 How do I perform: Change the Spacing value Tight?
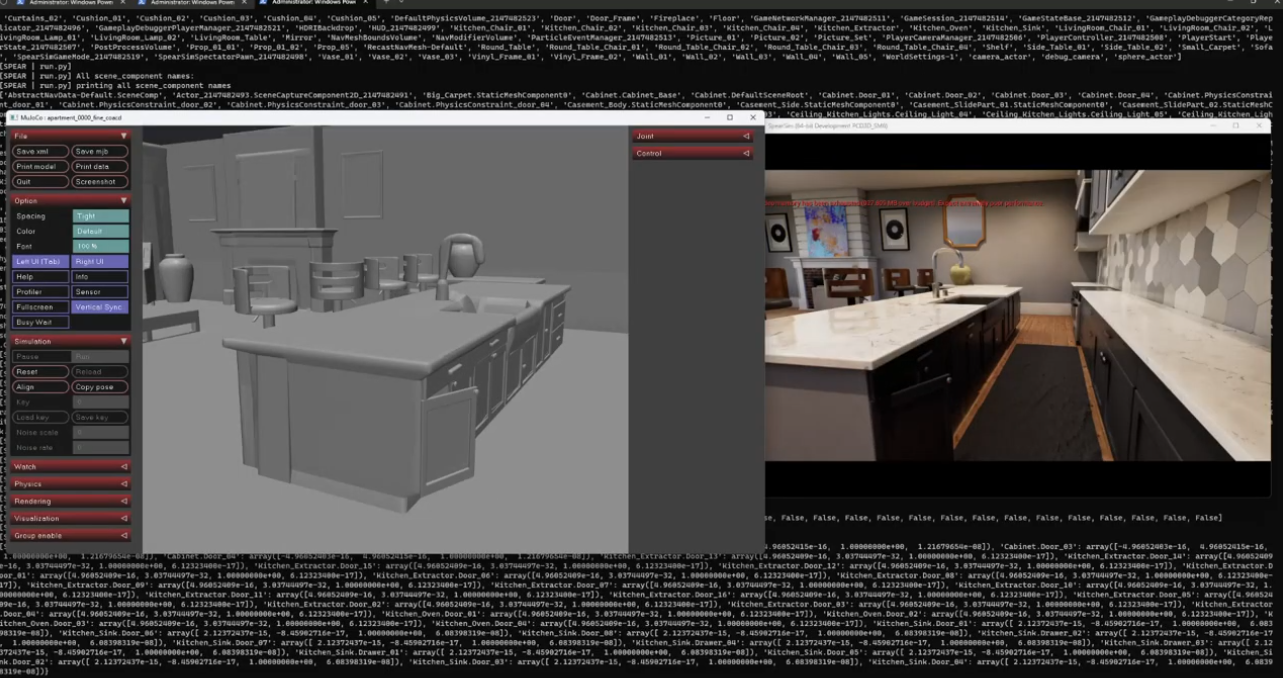(x=100, y=216)
